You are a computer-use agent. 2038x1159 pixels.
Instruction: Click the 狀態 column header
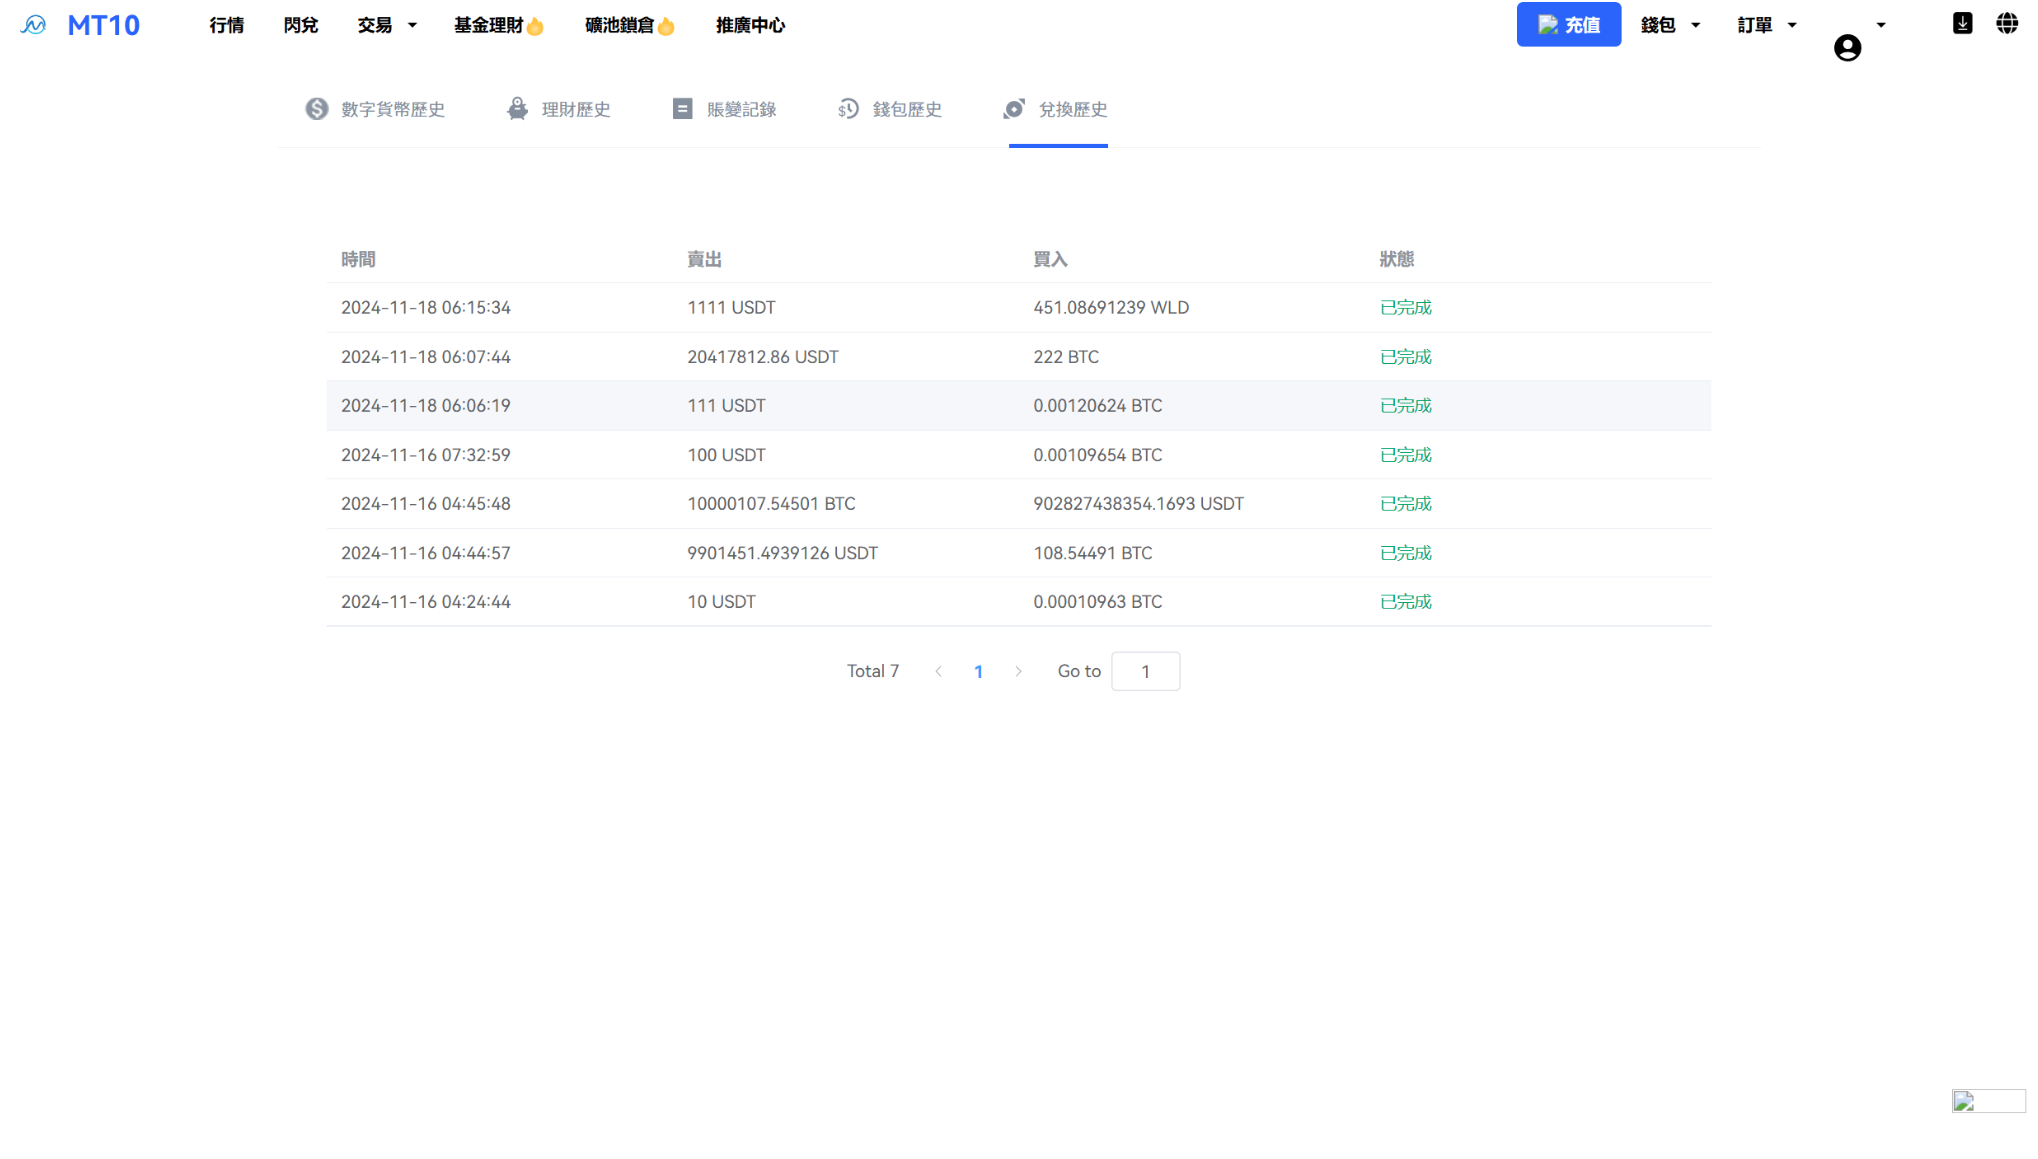(x=1396, y=259)
